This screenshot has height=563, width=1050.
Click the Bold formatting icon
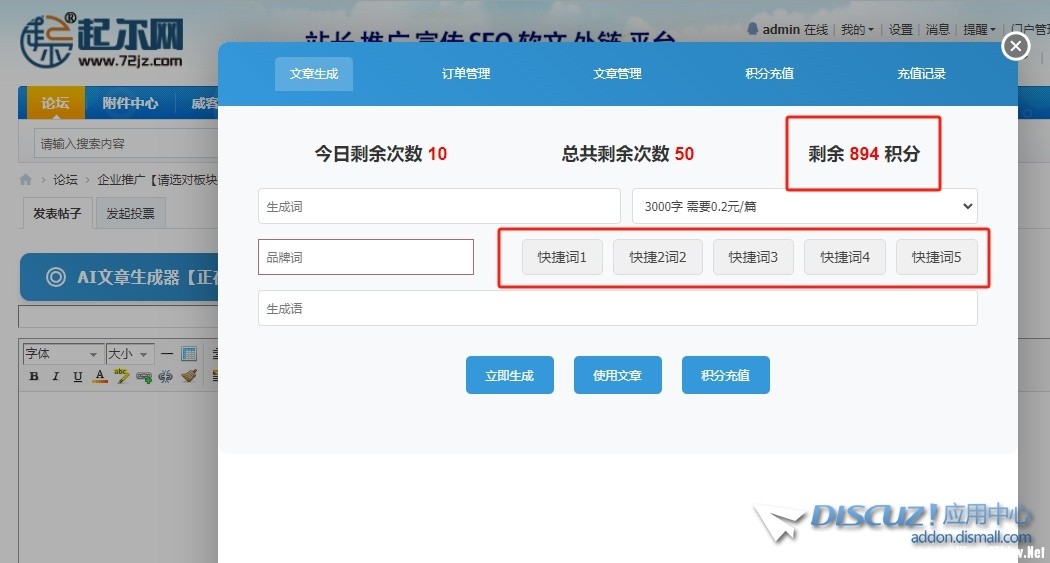click(33, 376)
